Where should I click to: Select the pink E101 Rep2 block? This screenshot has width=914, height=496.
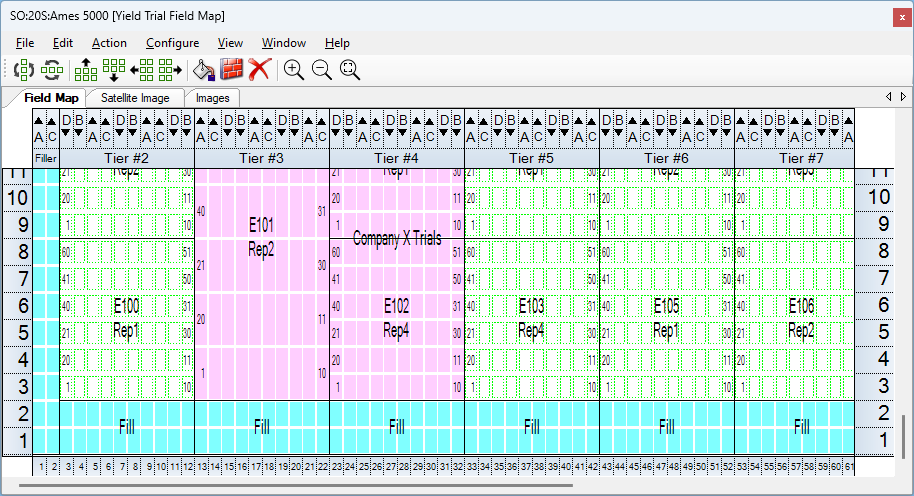262,284
